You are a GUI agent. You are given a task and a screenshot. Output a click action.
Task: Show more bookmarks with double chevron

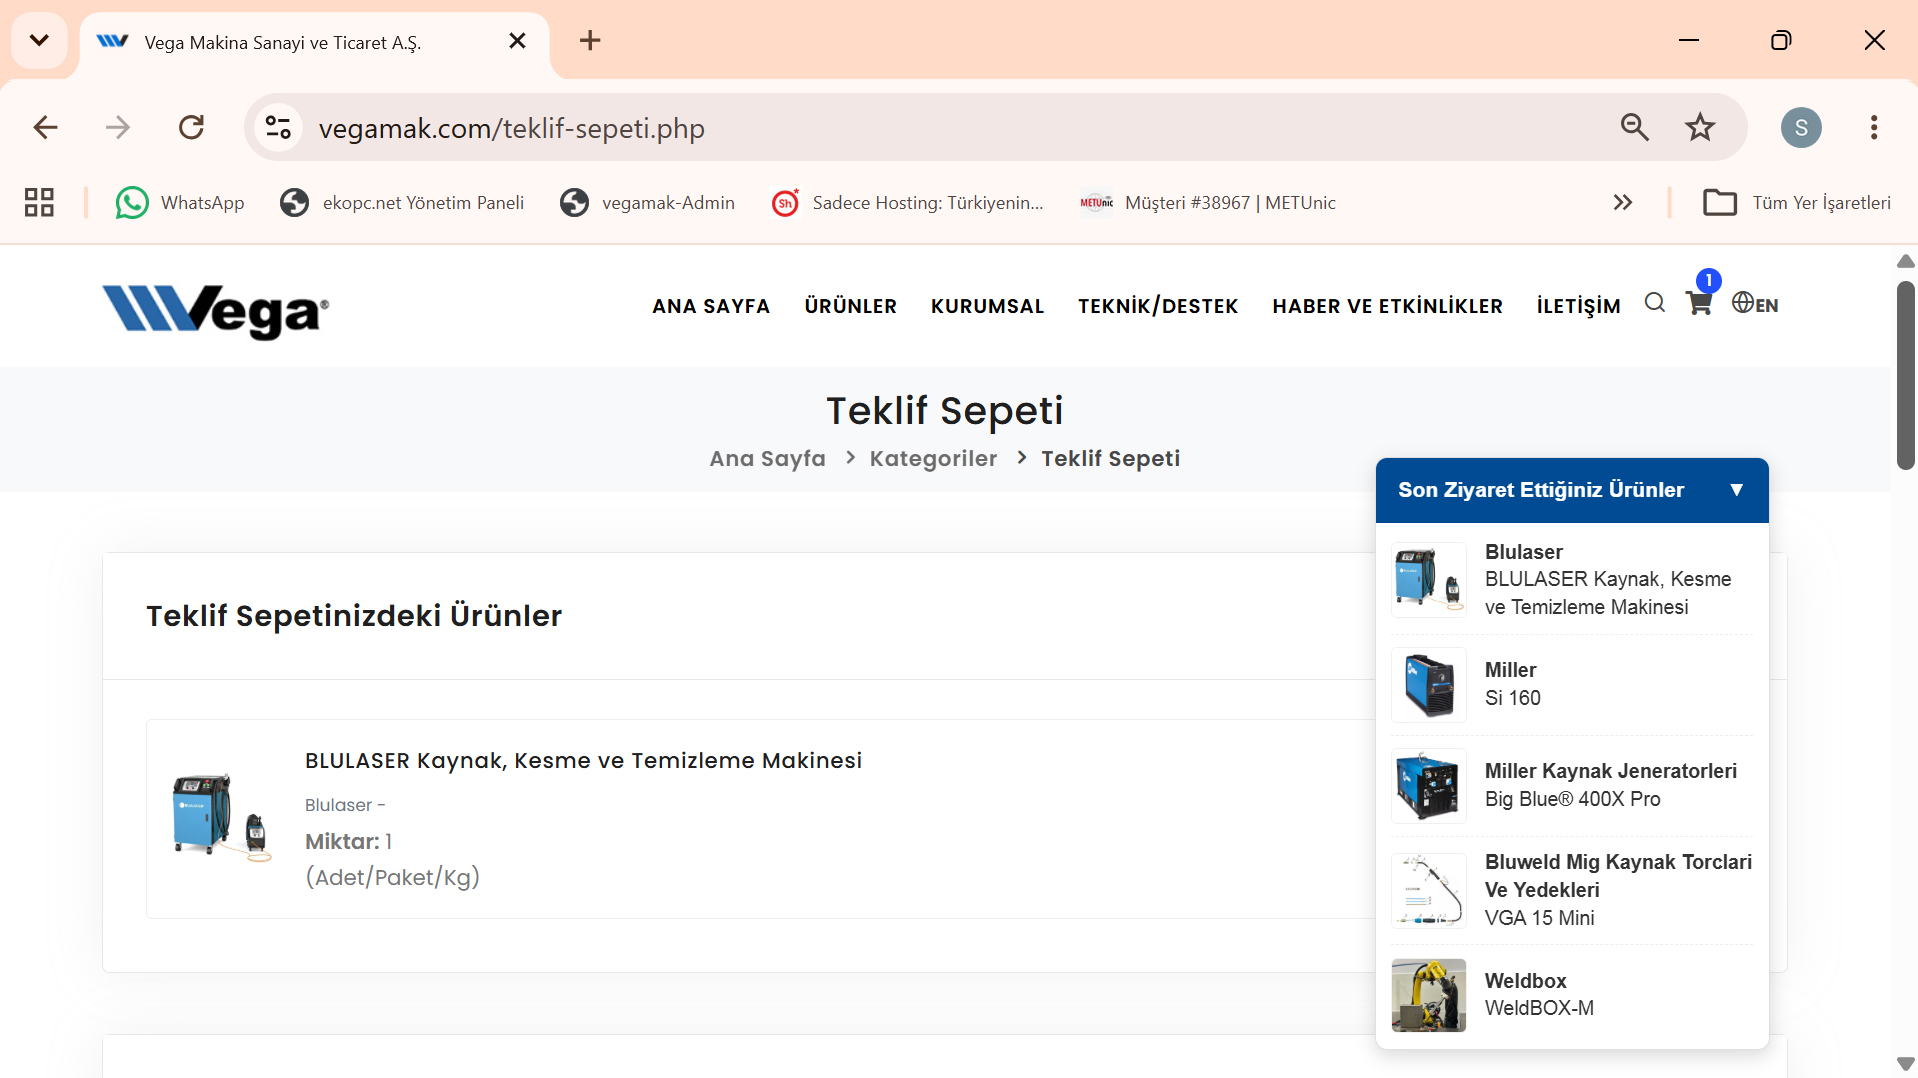pyautogui.click(x=1623, y=203)
